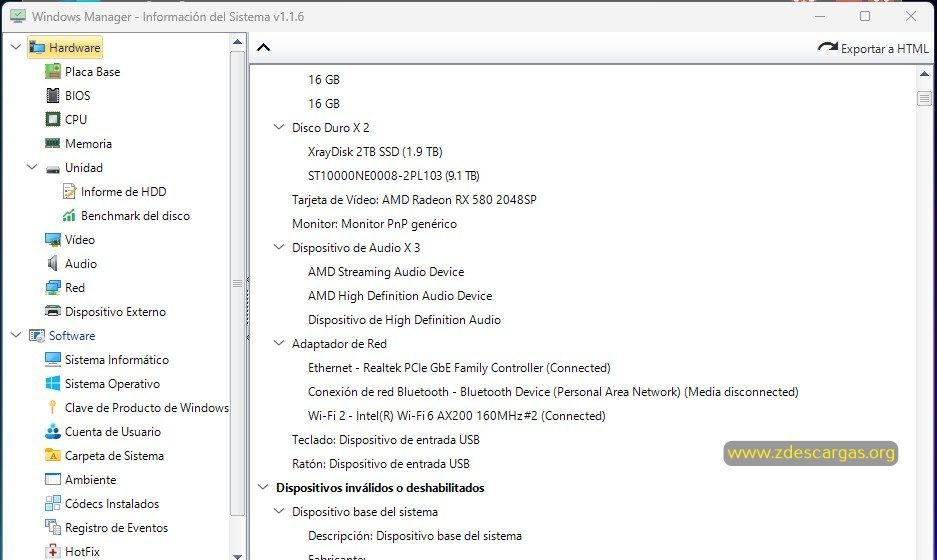Select XrayDisk 2TB SSD (1.9 TB) row
The width and height of the screenshot is (937, 560).
[x=375, y=152]
